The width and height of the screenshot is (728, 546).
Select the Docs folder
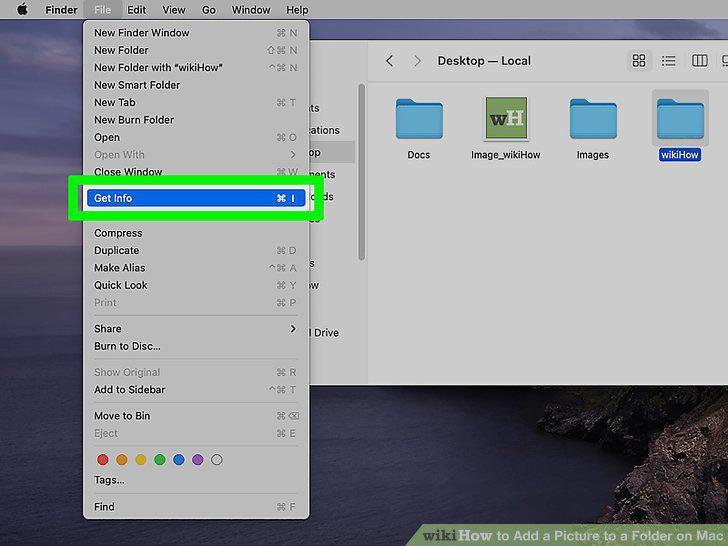419,119
